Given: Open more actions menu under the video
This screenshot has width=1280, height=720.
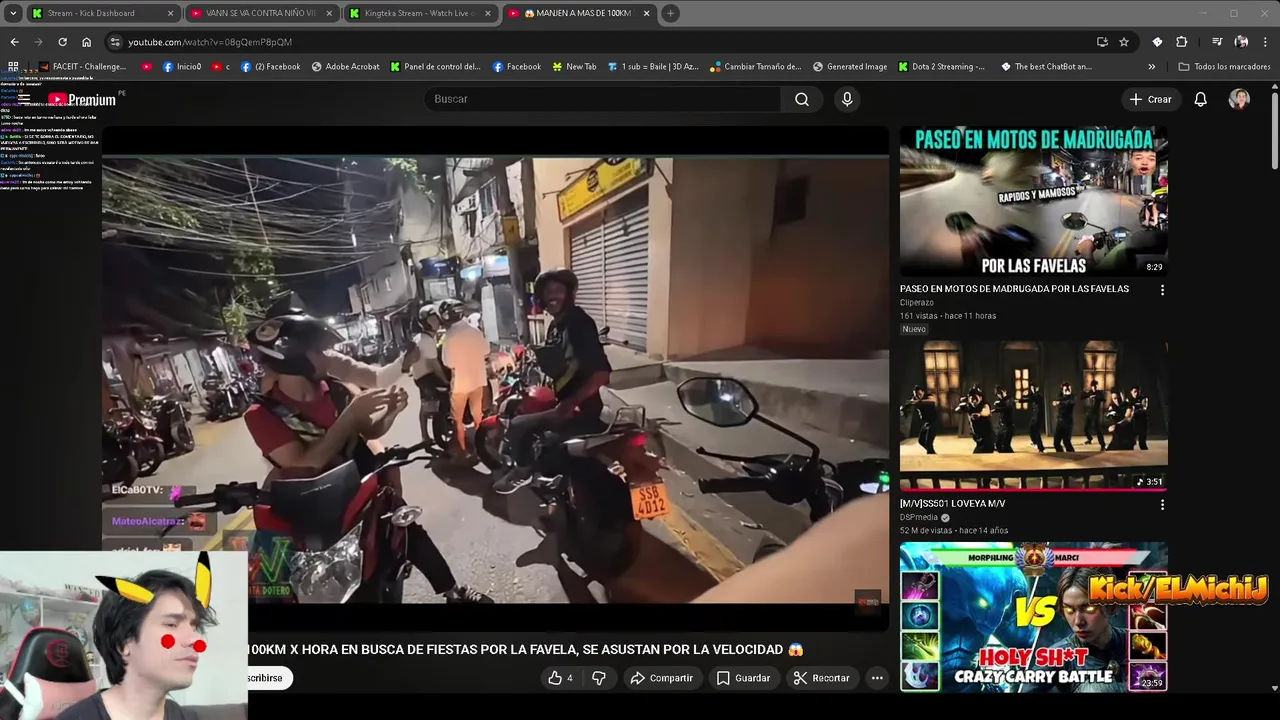Looking at the screenshot, I should (877, 678).
